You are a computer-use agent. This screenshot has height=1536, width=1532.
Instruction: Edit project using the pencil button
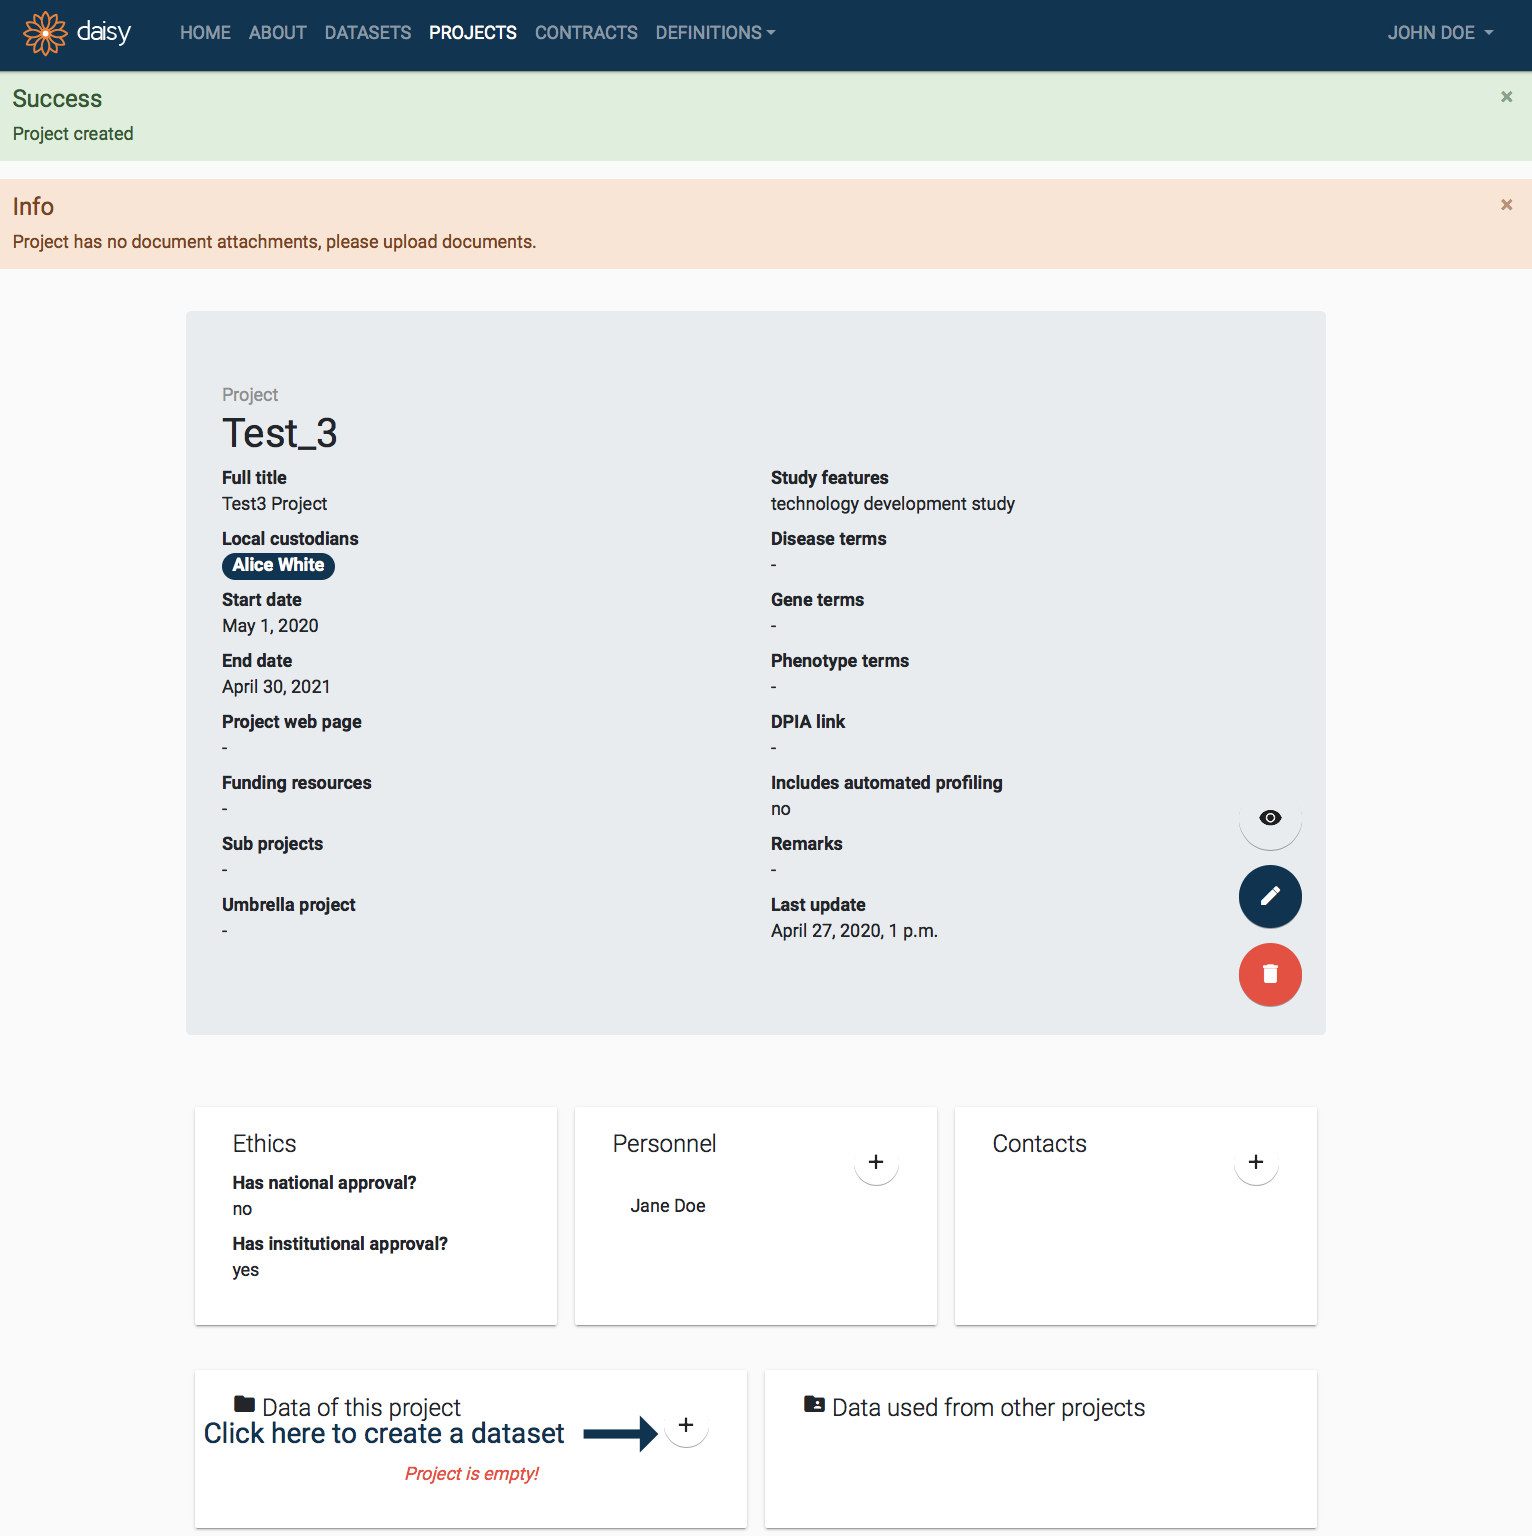click(1270, 896)
